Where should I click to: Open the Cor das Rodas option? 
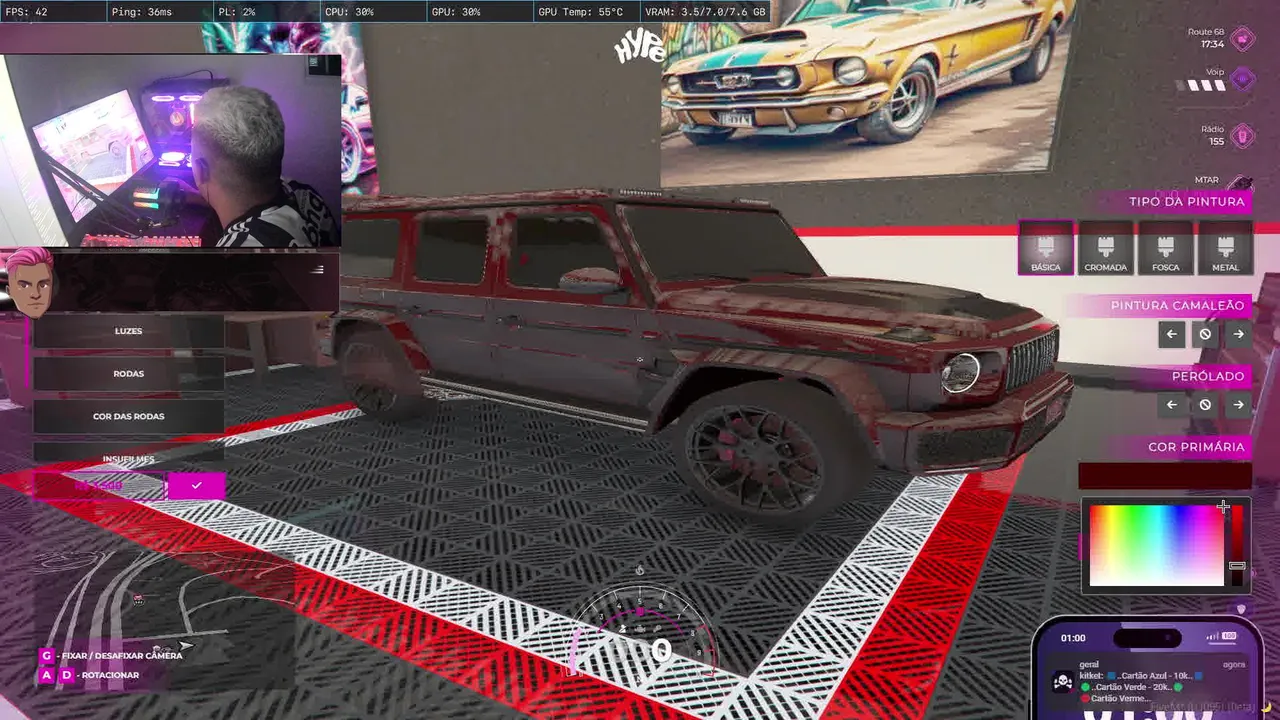[x=128, y=416]
